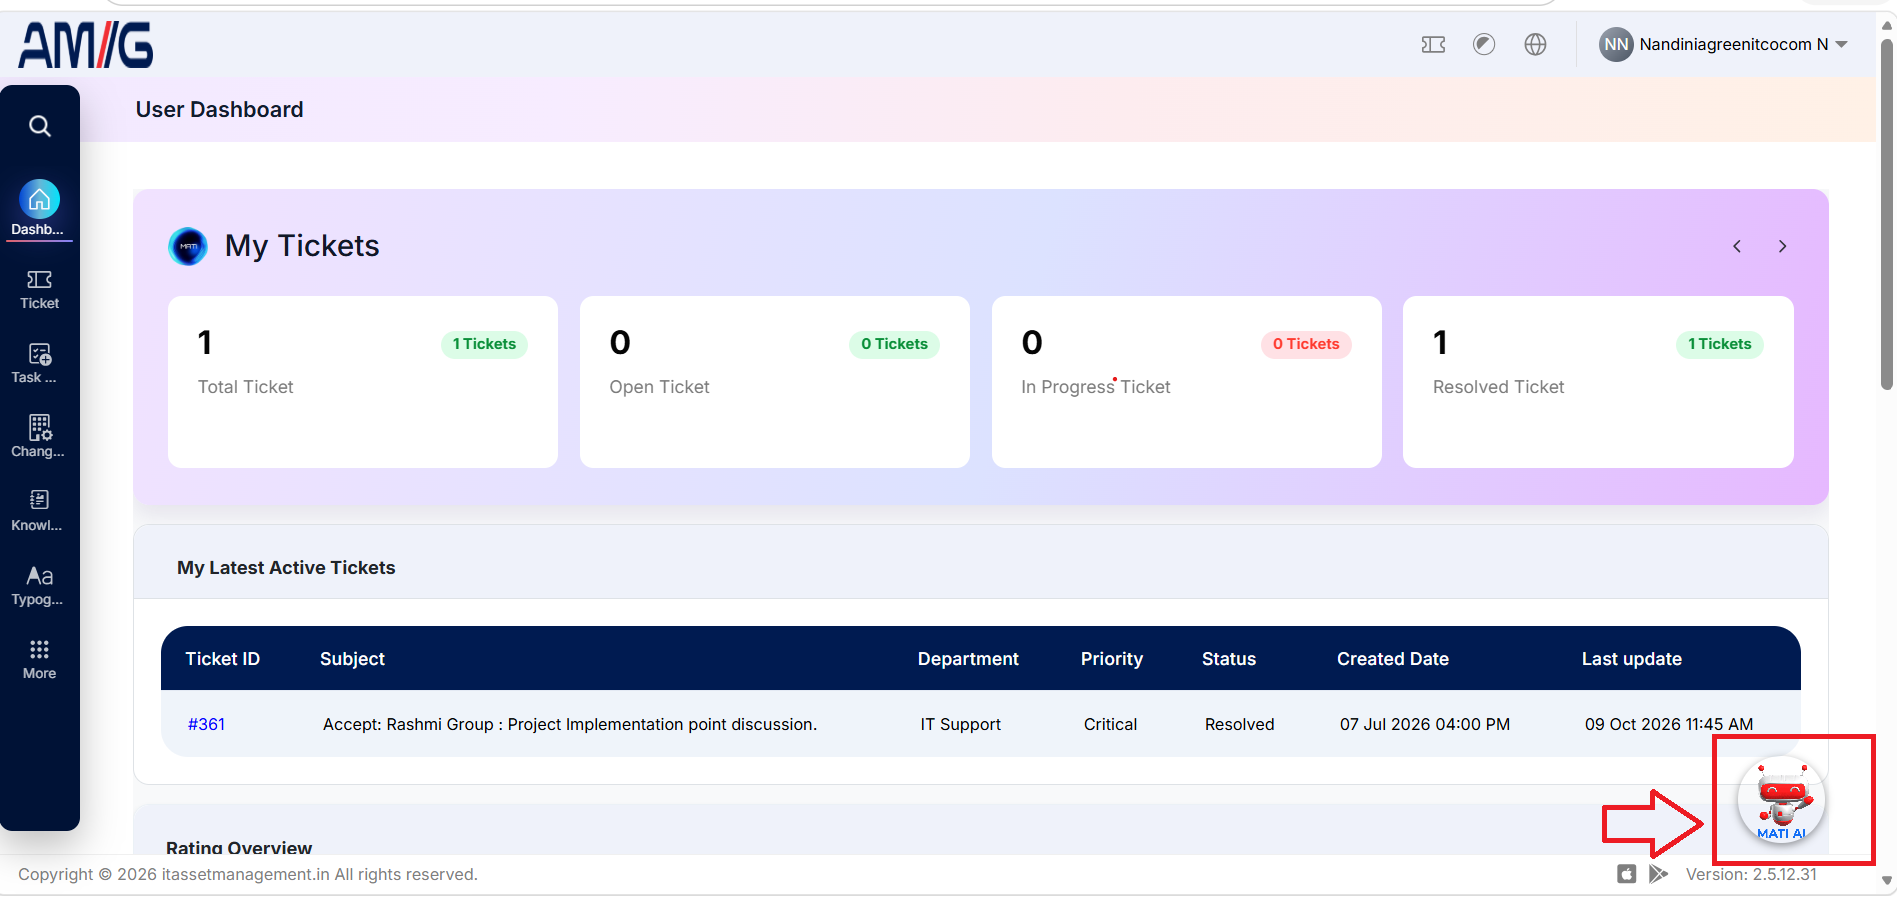Image resolution: width=1897 pixels, height=897 pixels.
Task: Click the Subject column header
Action: [352, 659]
